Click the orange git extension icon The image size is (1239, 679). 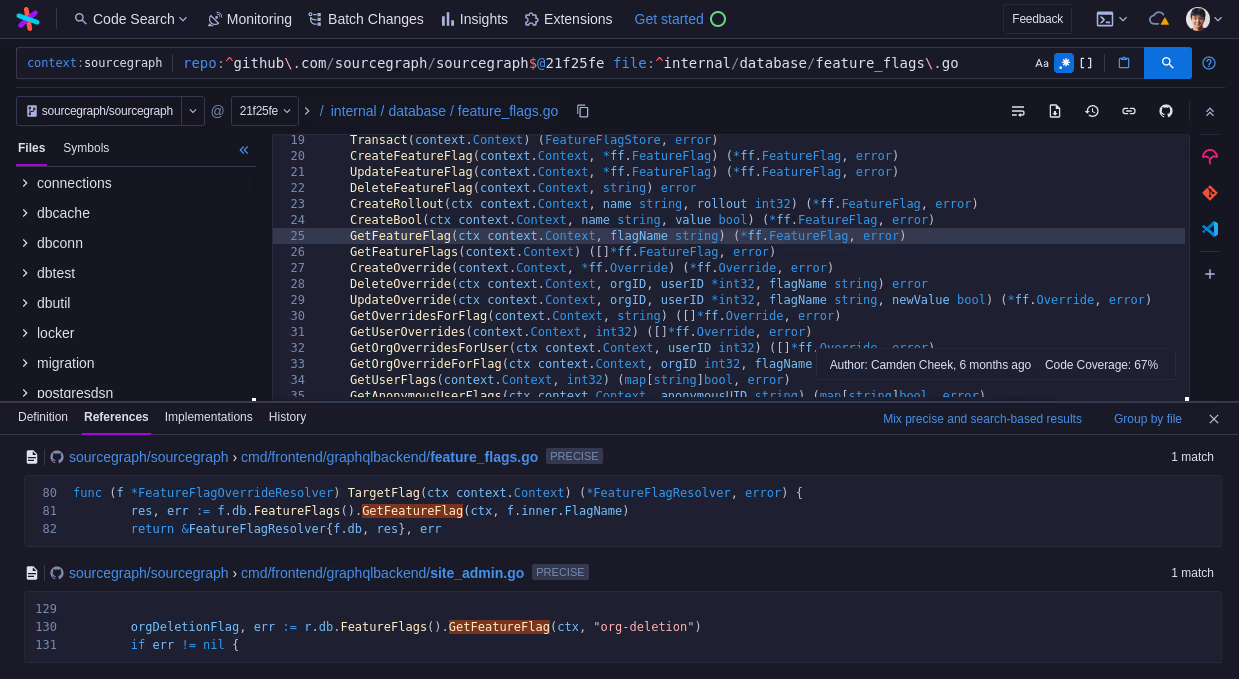pos(1210,192)
